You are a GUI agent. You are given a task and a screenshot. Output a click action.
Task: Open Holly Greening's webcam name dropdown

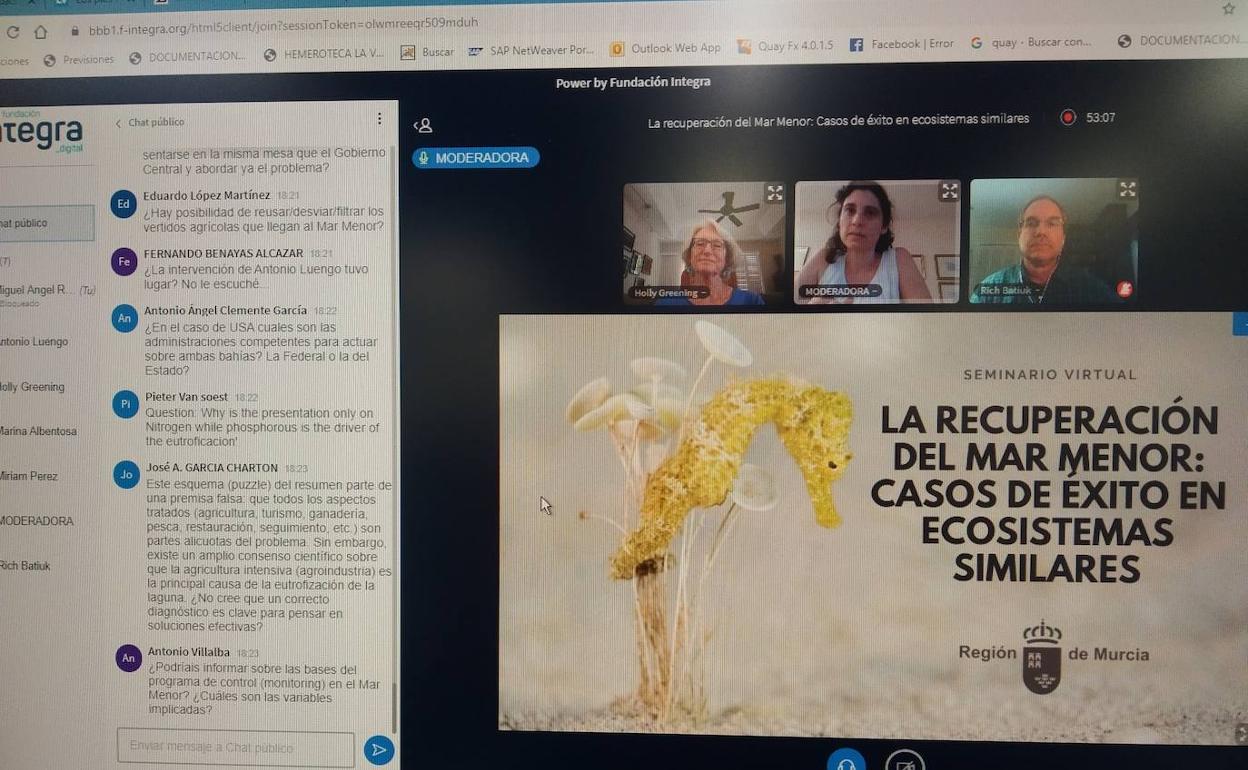click(x=670, y=293)
